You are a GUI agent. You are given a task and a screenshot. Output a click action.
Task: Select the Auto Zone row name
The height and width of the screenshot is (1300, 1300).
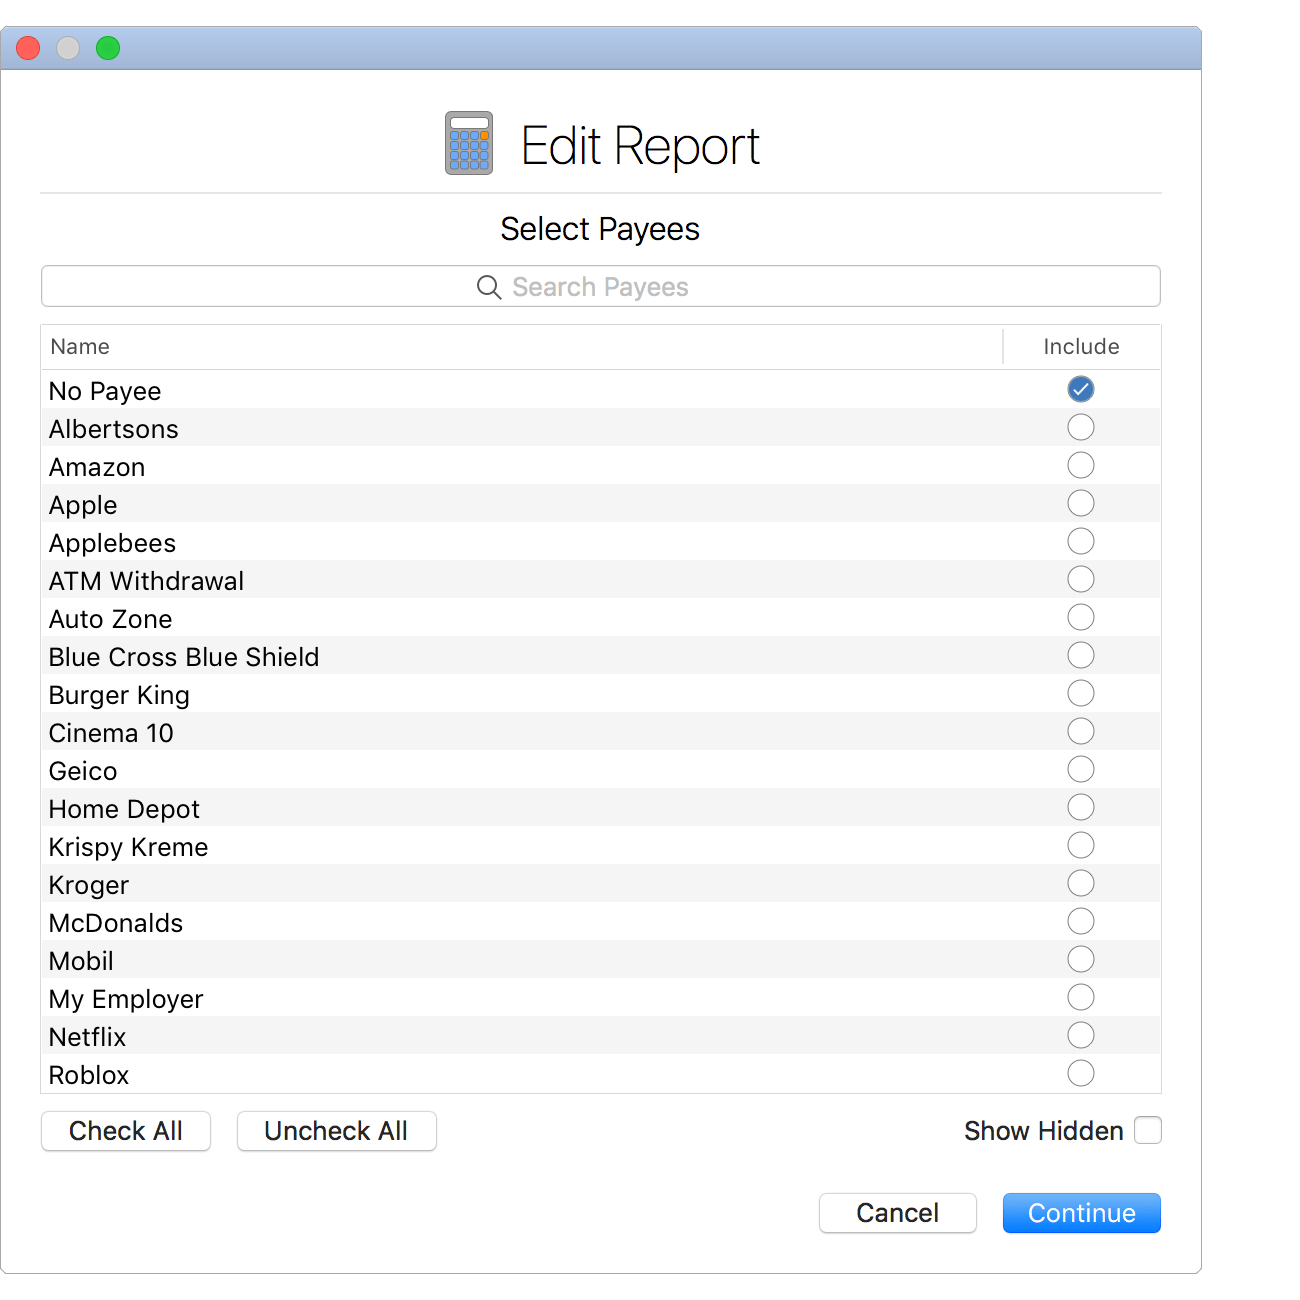(x=111, y=619)
